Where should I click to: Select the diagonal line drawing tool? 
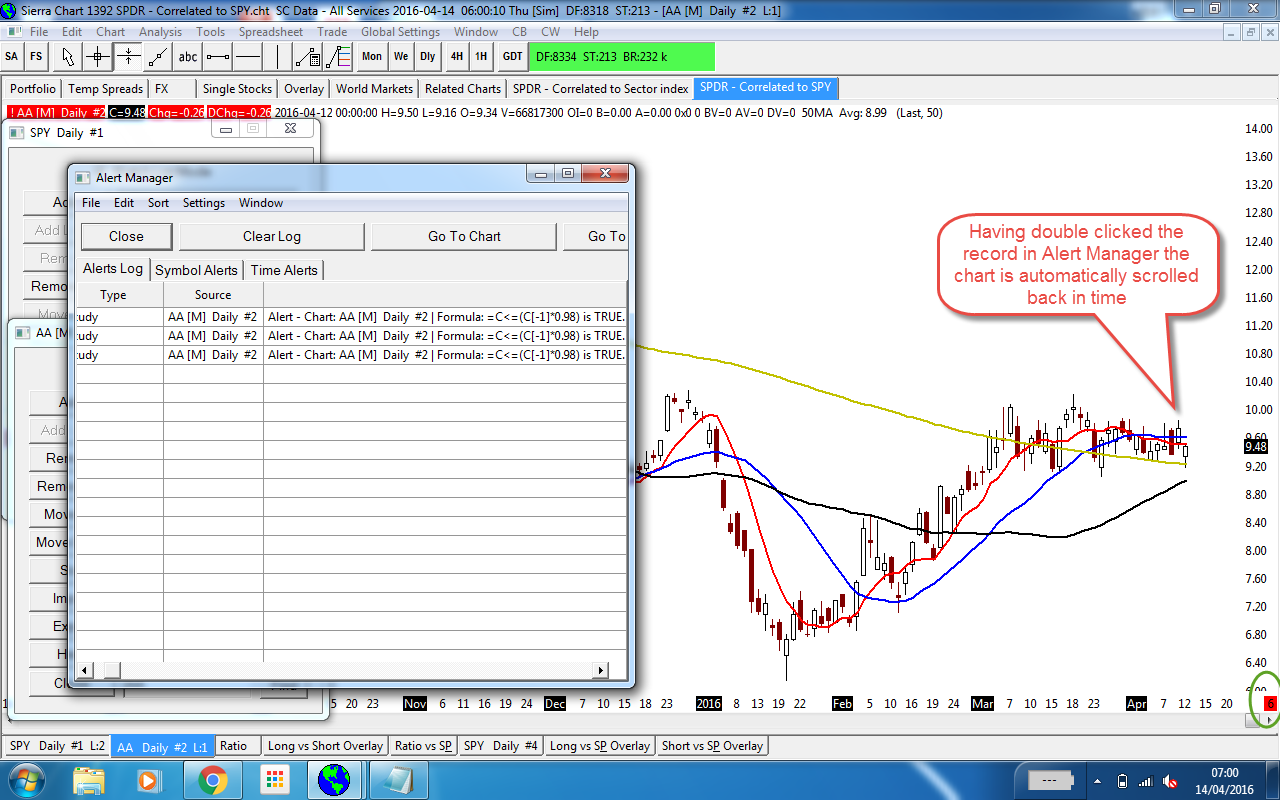(158, 56)
